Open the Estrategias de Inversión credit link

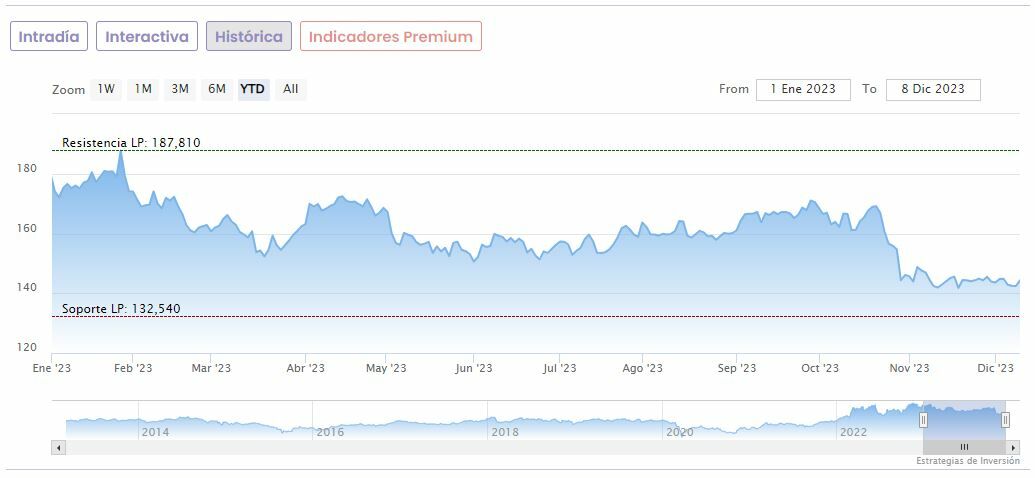[x=967, y=461]
